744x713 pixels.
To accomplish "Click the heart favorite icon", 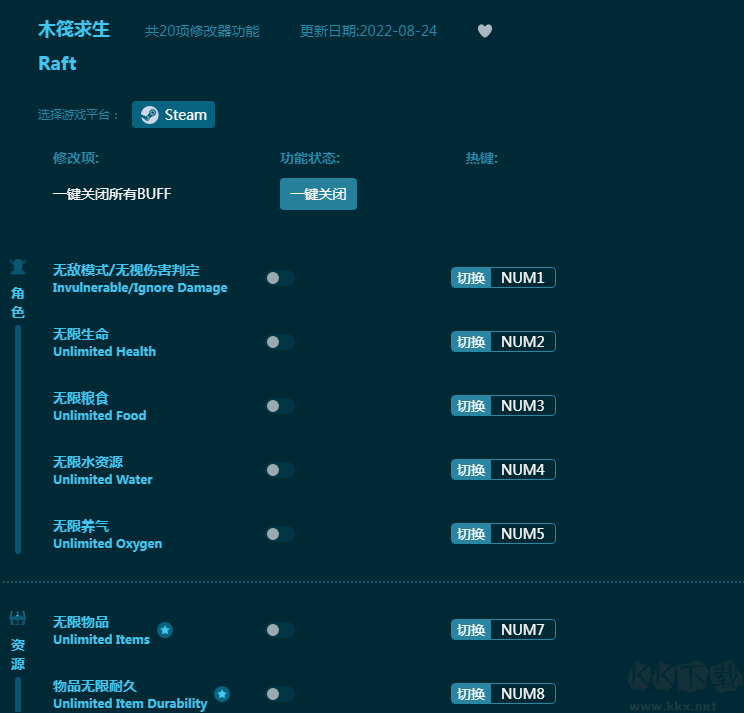I will [484, 31].
